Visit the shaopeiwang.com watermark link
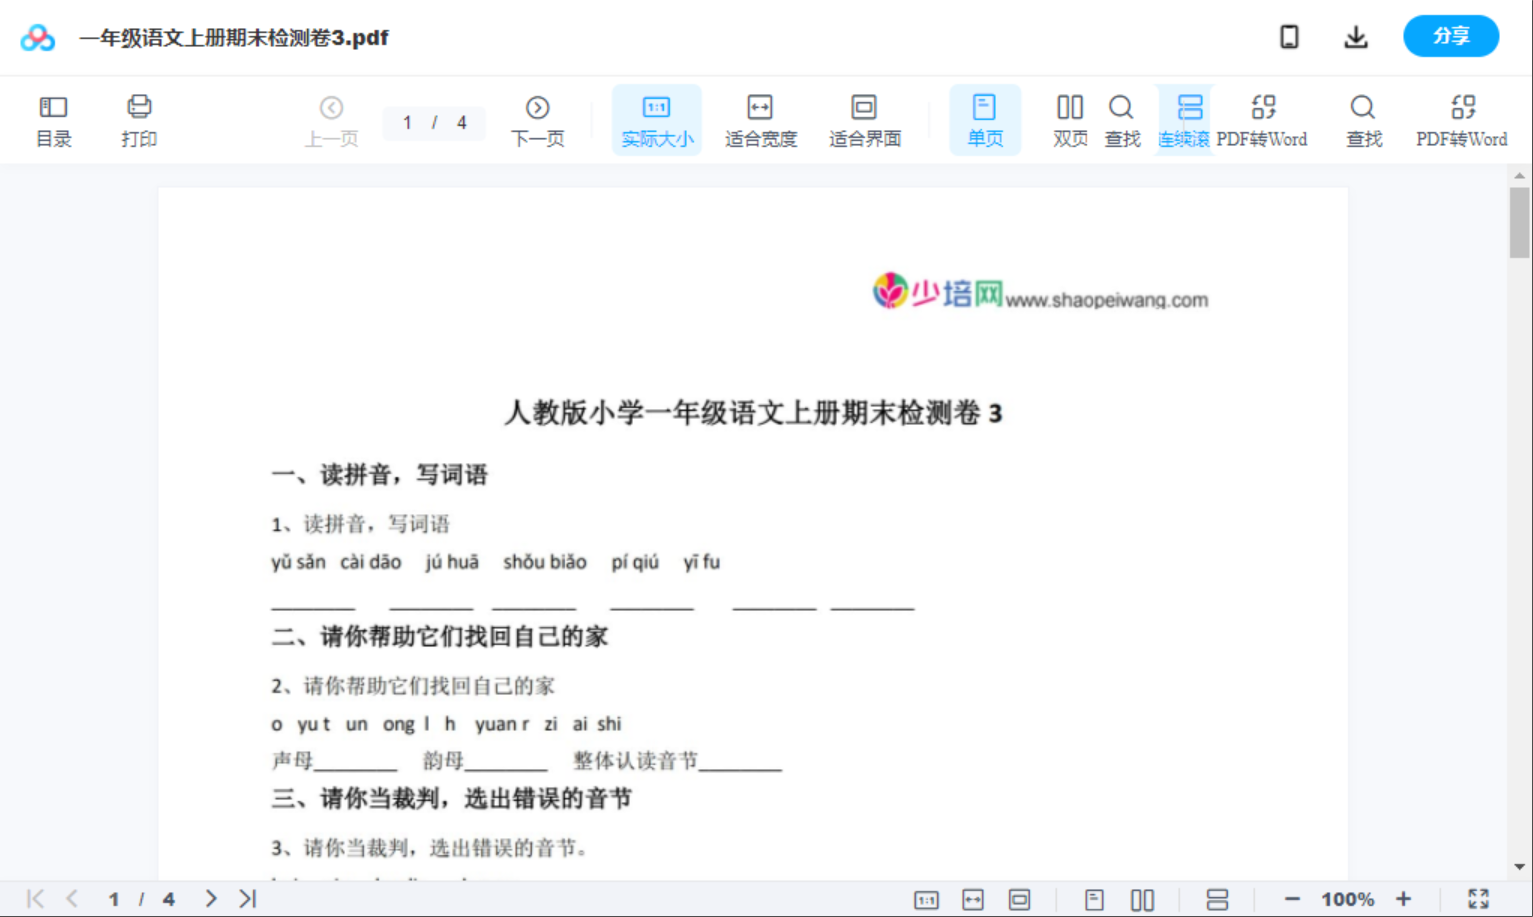Screen dimensions: 1533x917 pyautogui.click(x=1107, y=298)
